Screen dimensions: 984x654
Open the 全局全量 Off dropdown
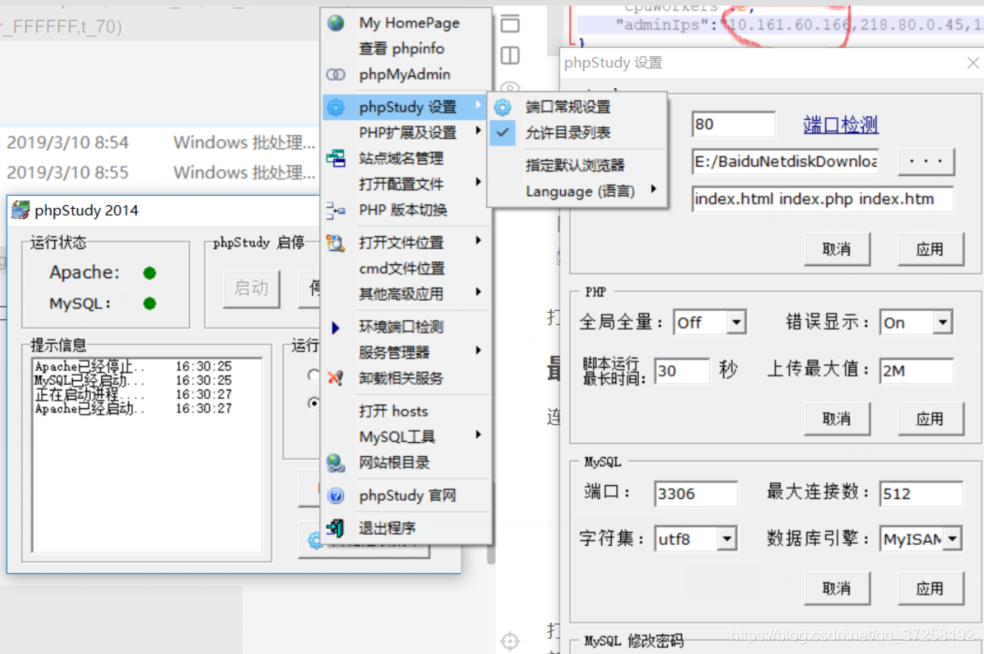pyautogui.click(x=736, y=323)
